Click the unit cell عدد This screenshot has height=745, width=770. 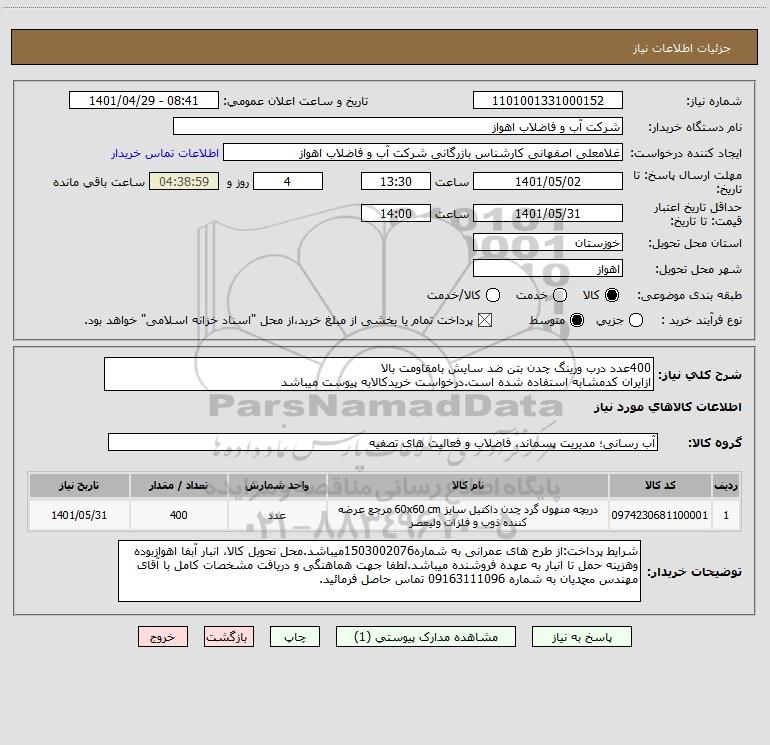tap(277, 515)
